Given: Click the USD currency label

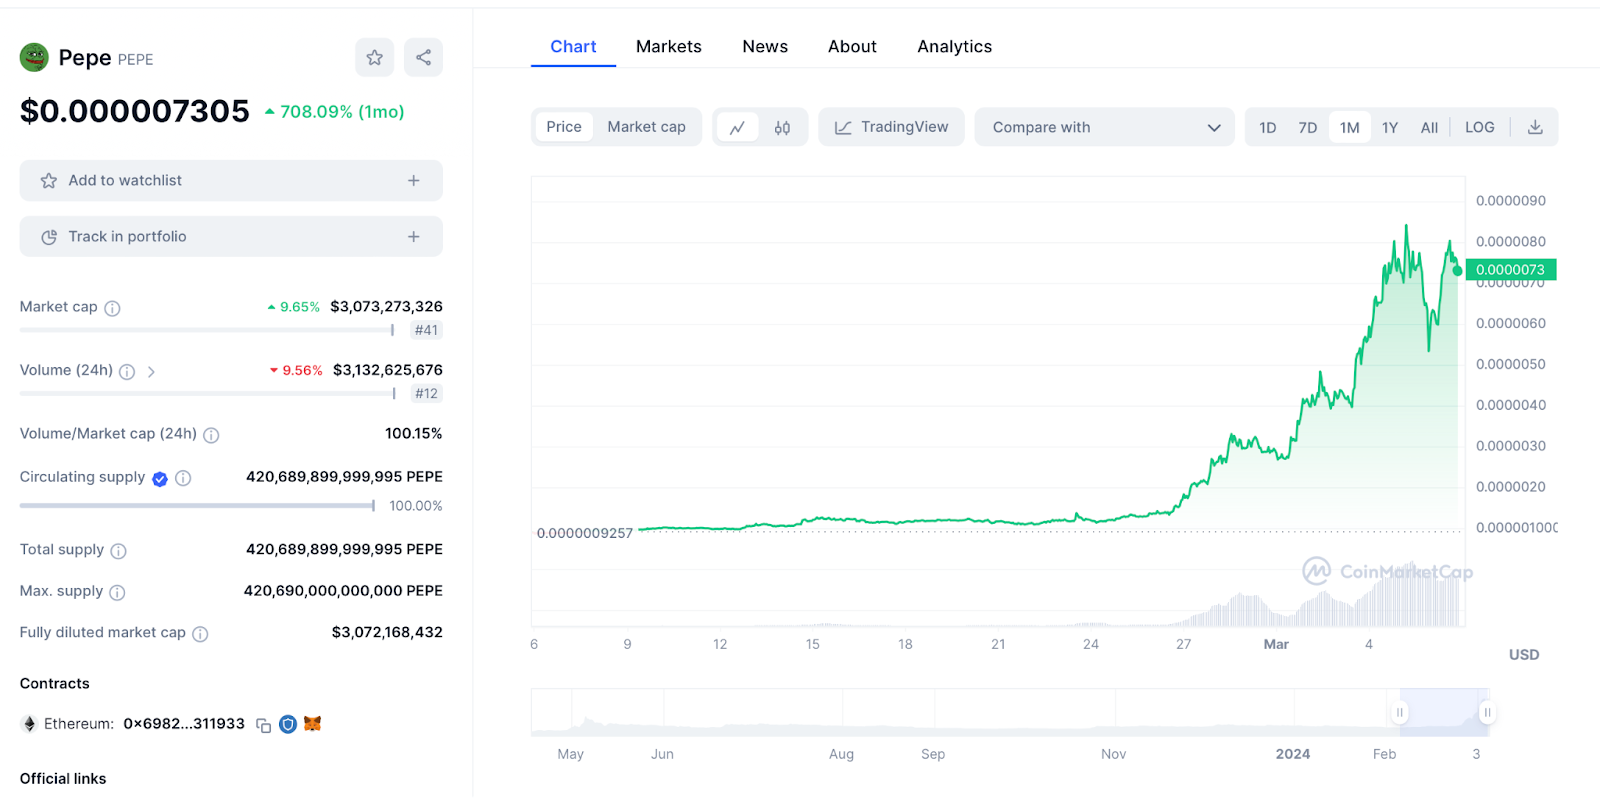Looking at the screenshot, I should pyautogui.click(x=1524, y=655).
